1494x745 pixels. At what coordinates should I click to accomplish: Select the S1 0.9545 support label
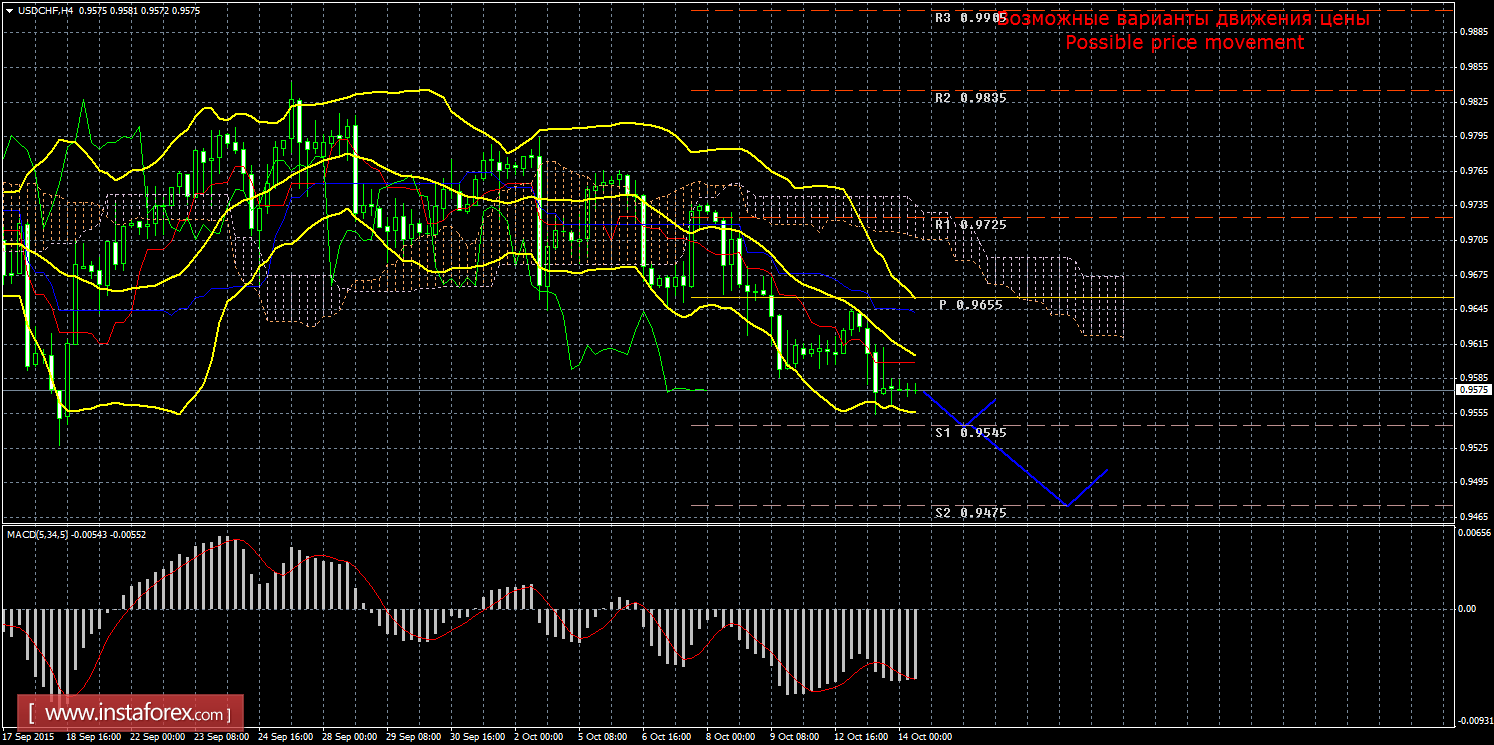tap(970, 433)
